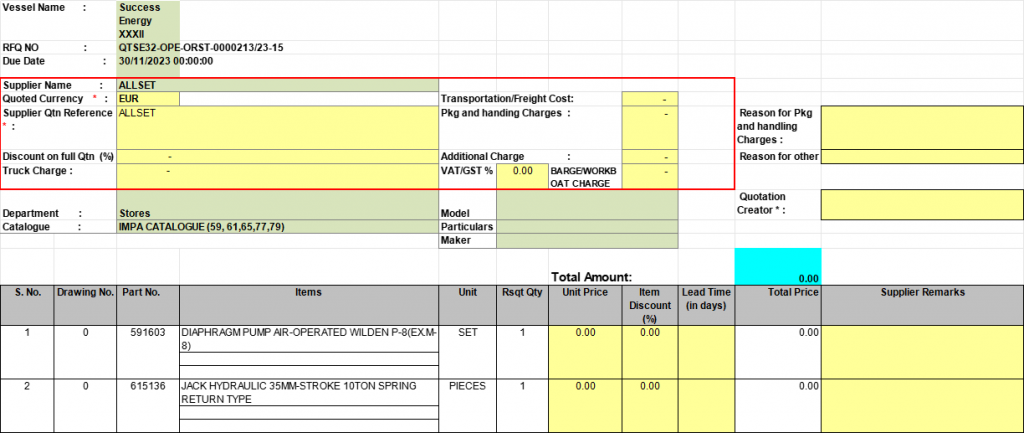Select the Catalogue cell showing IMPA CATALOGUE
The width and height of the screenshot is (1024, 433).
point(277,227)
